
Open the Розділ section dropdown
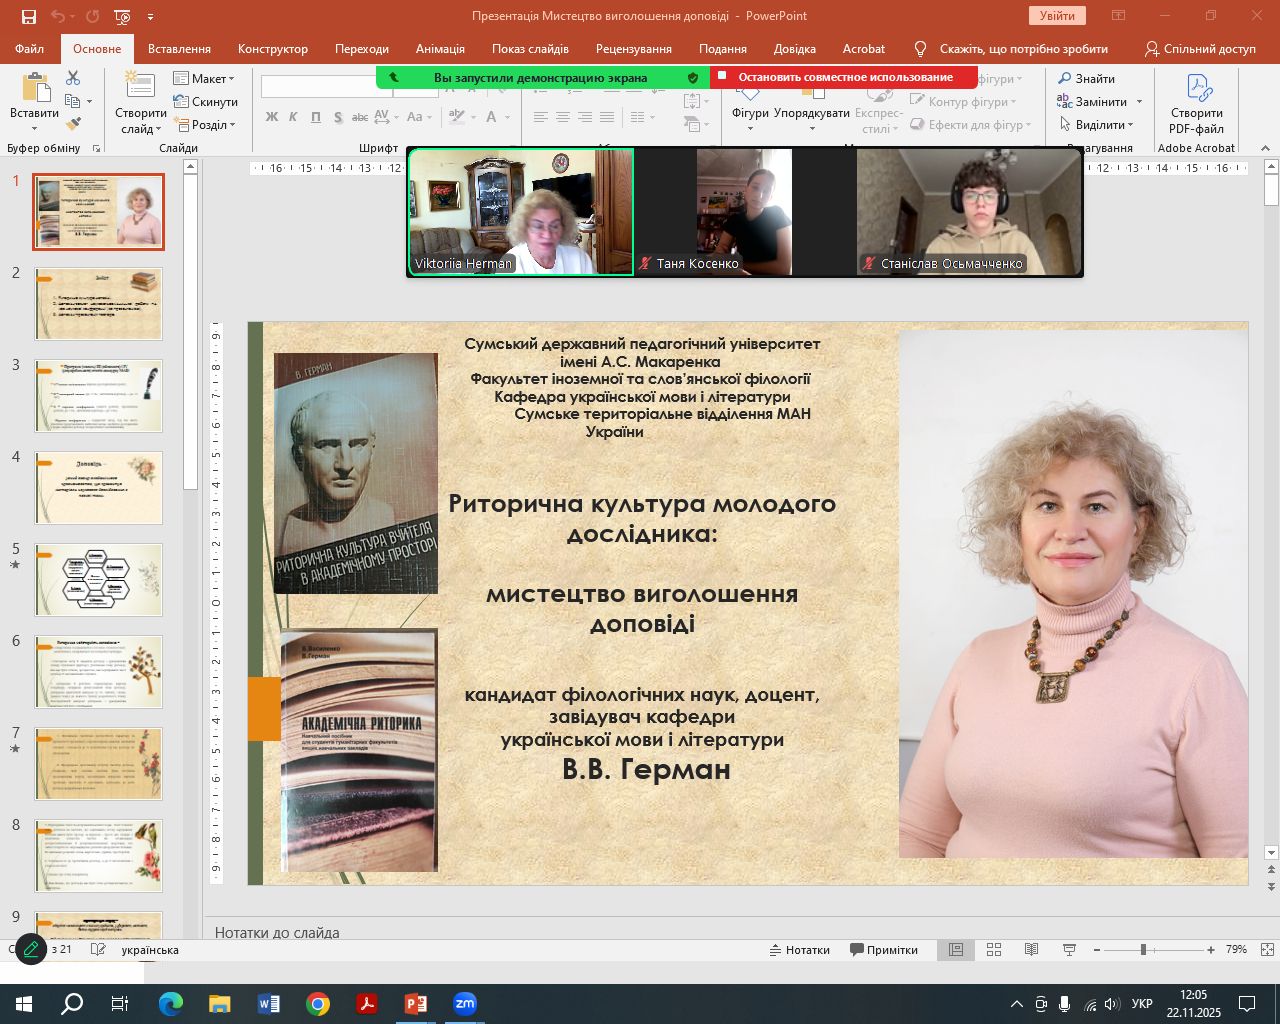pos(206,125)
